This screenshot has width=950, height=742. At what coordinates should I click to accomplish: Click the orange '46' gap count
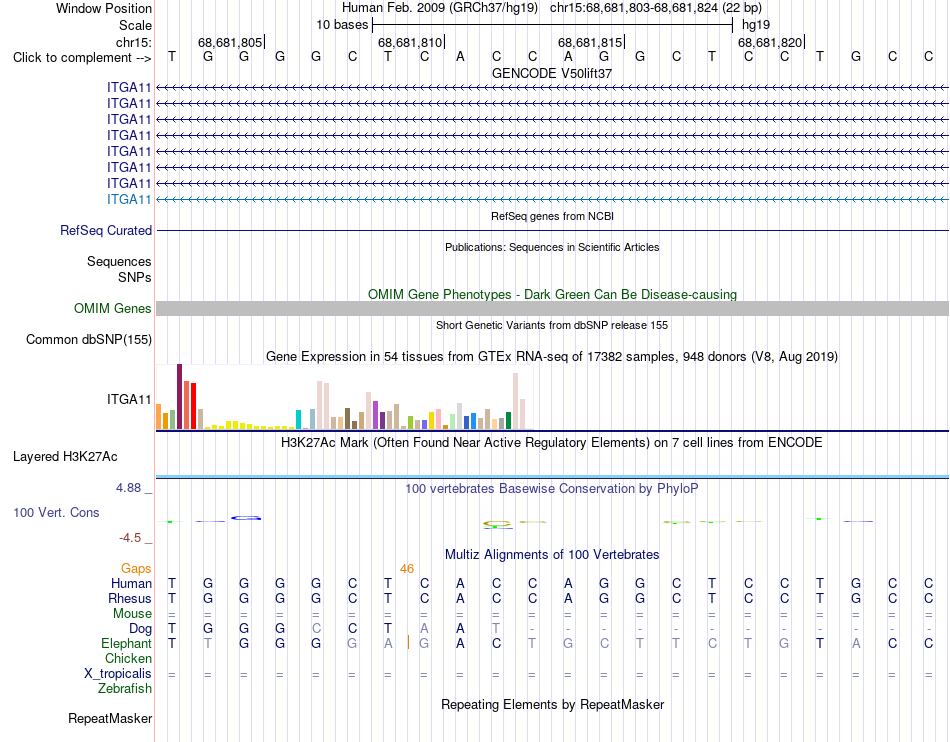point(407,569)
